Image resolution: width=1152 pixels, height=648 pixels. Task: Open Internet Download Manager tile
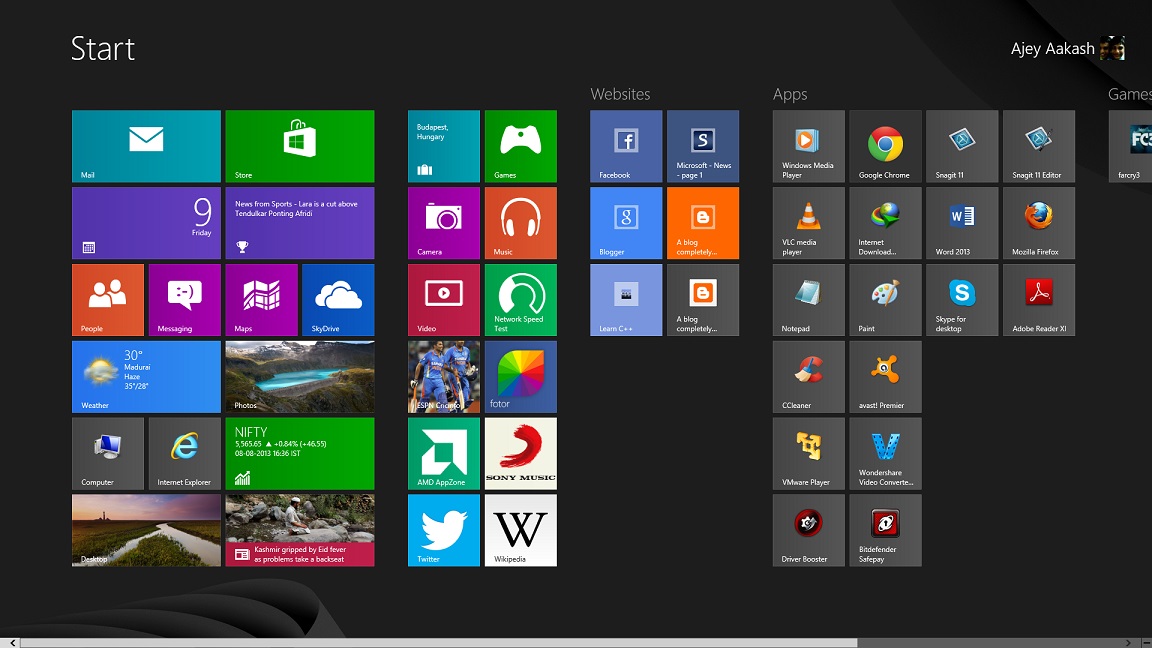(x=885, y=223)
